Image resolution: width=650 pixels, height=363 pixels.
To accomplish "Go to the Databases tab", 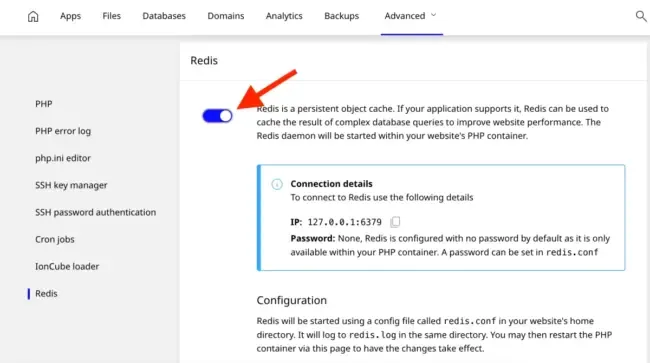I will [164, 16].
